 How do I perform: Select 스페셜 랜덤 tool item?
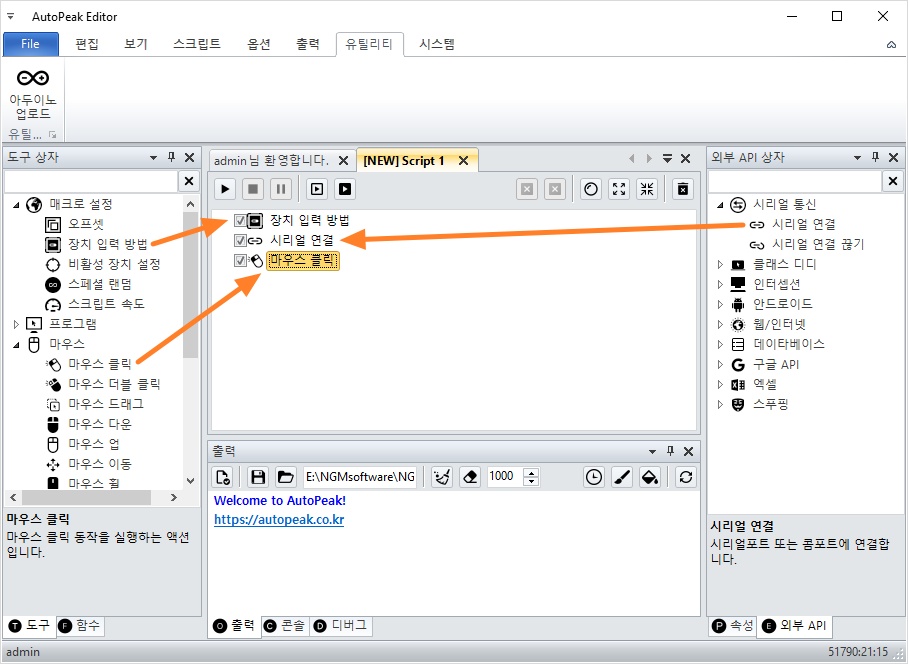[x=100, y=284]
